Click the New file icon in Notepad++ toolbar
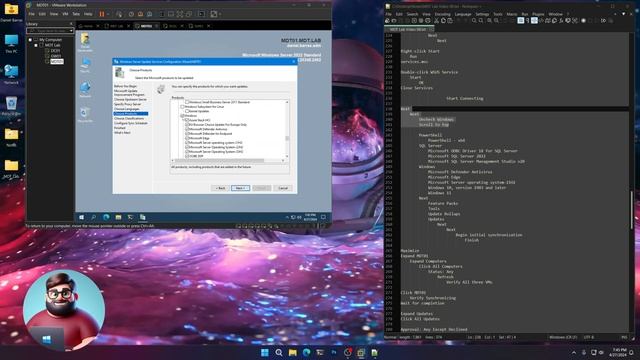Screen dimensions: 640x360 coord(387,20)
